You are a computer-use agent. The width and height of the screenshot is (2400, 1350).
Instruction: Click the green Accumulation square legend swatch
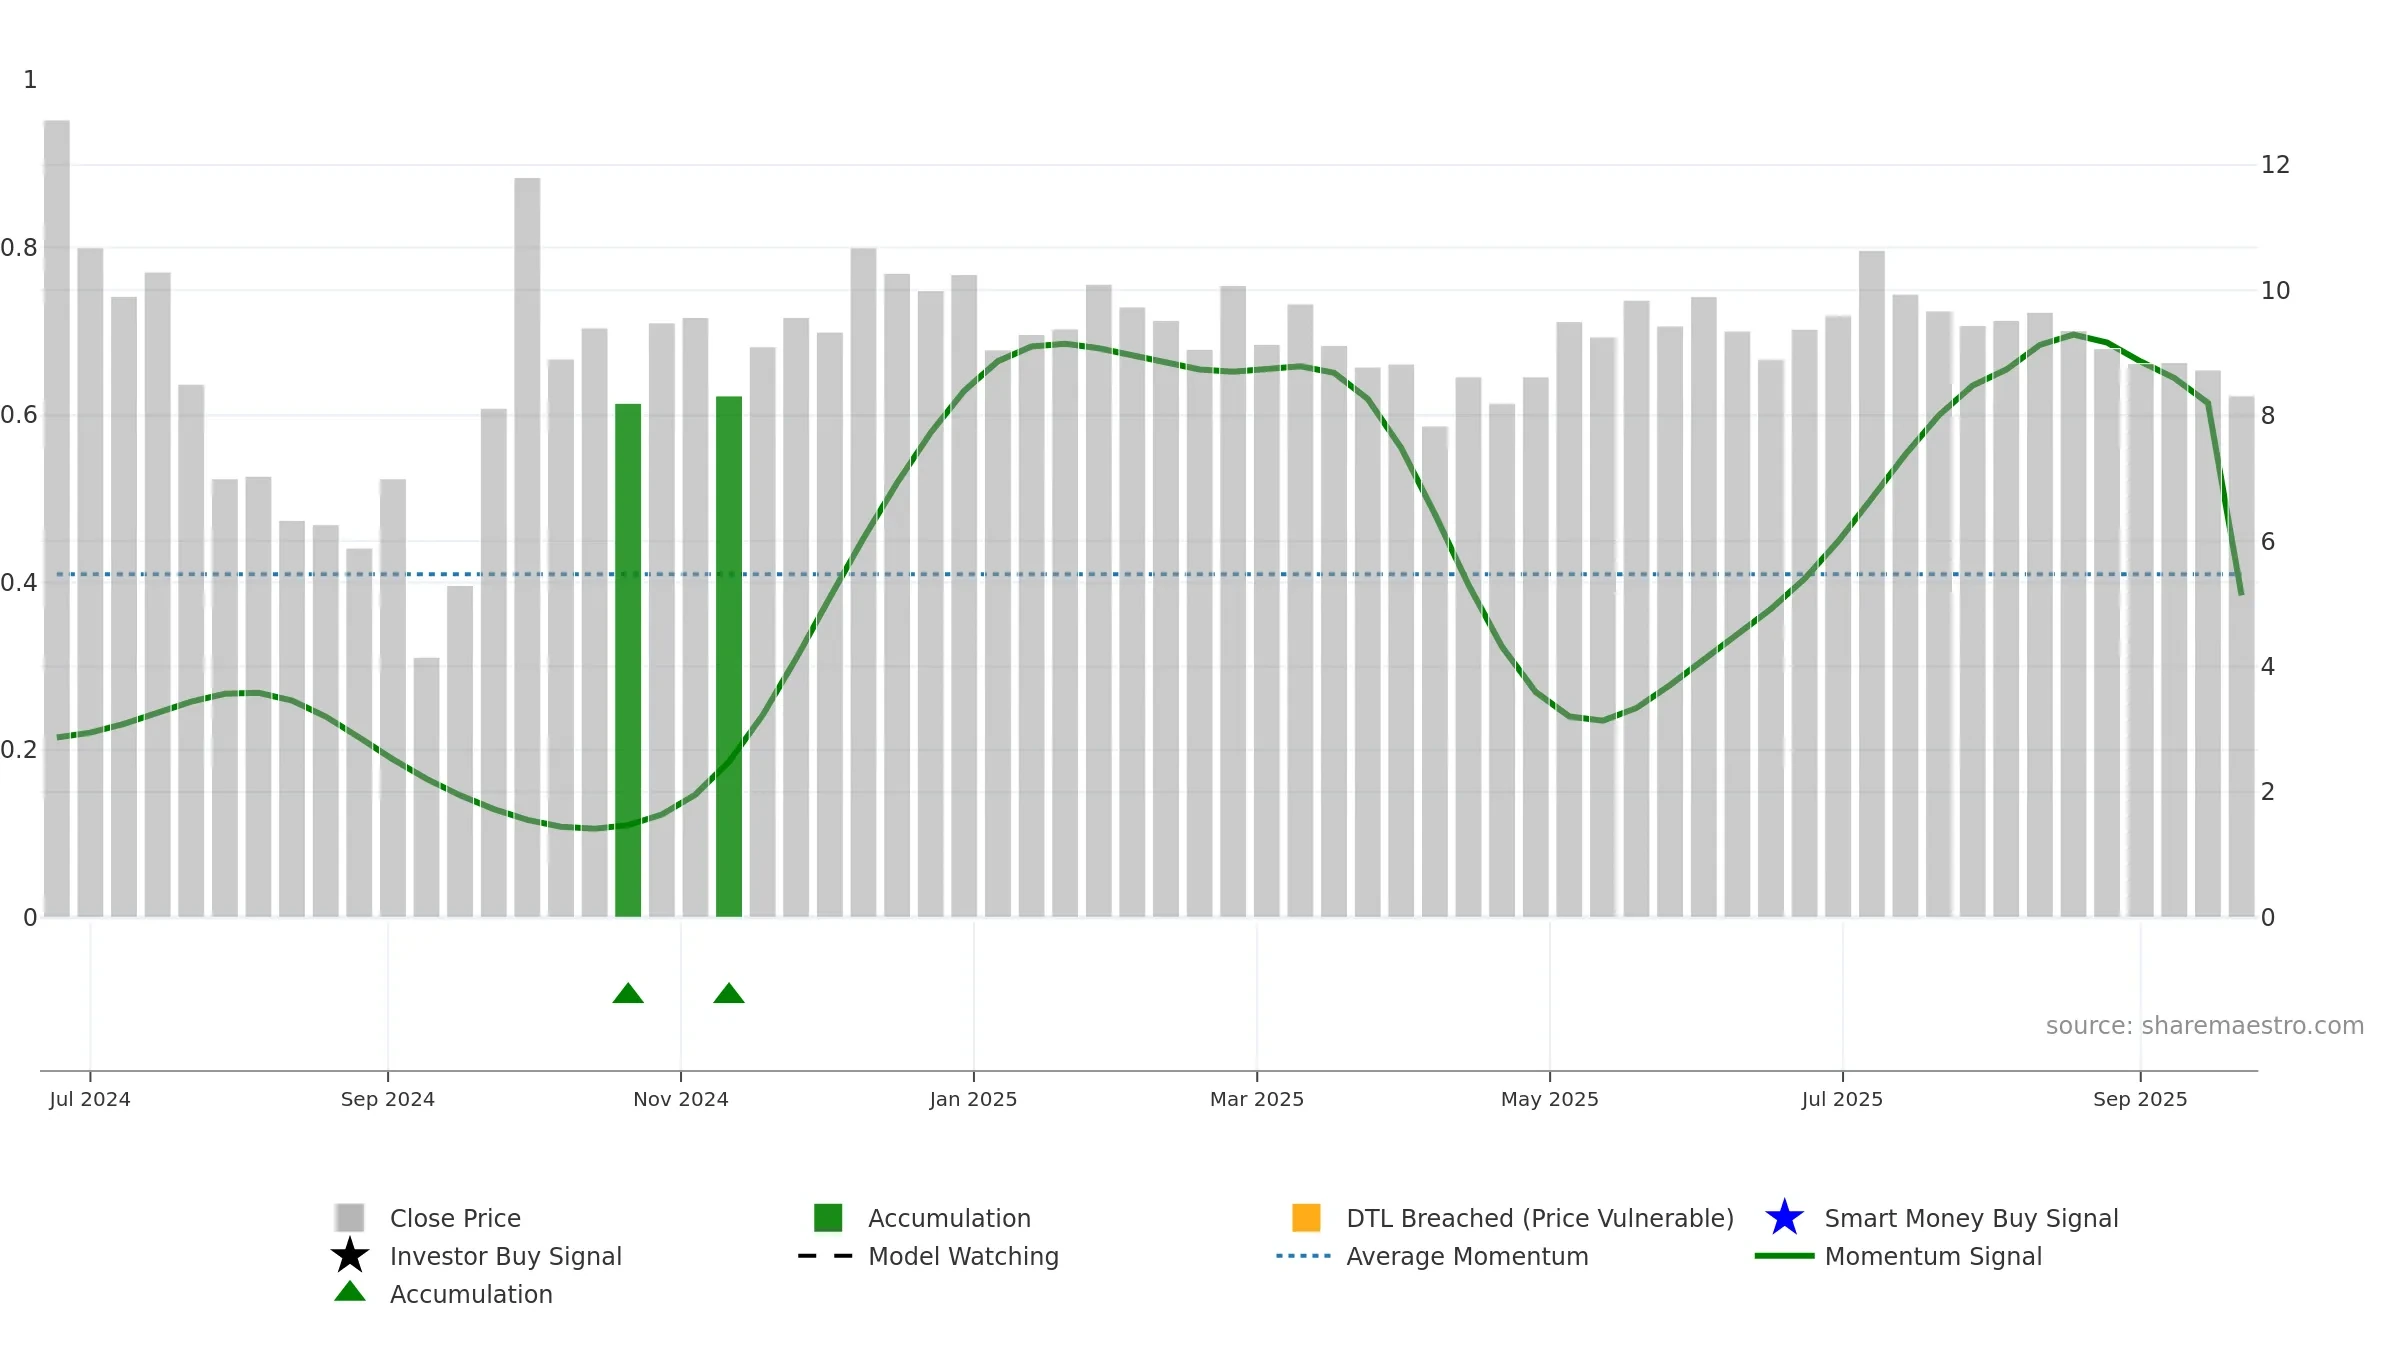828,1217
